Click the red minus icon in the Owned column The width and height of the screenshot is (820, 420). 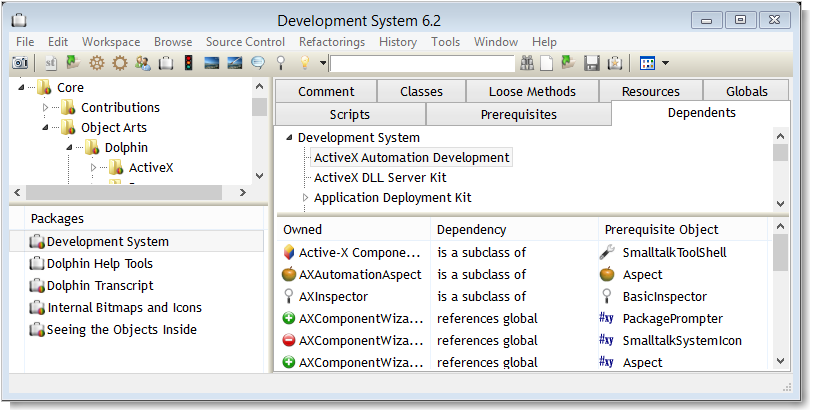coord(289,340)
